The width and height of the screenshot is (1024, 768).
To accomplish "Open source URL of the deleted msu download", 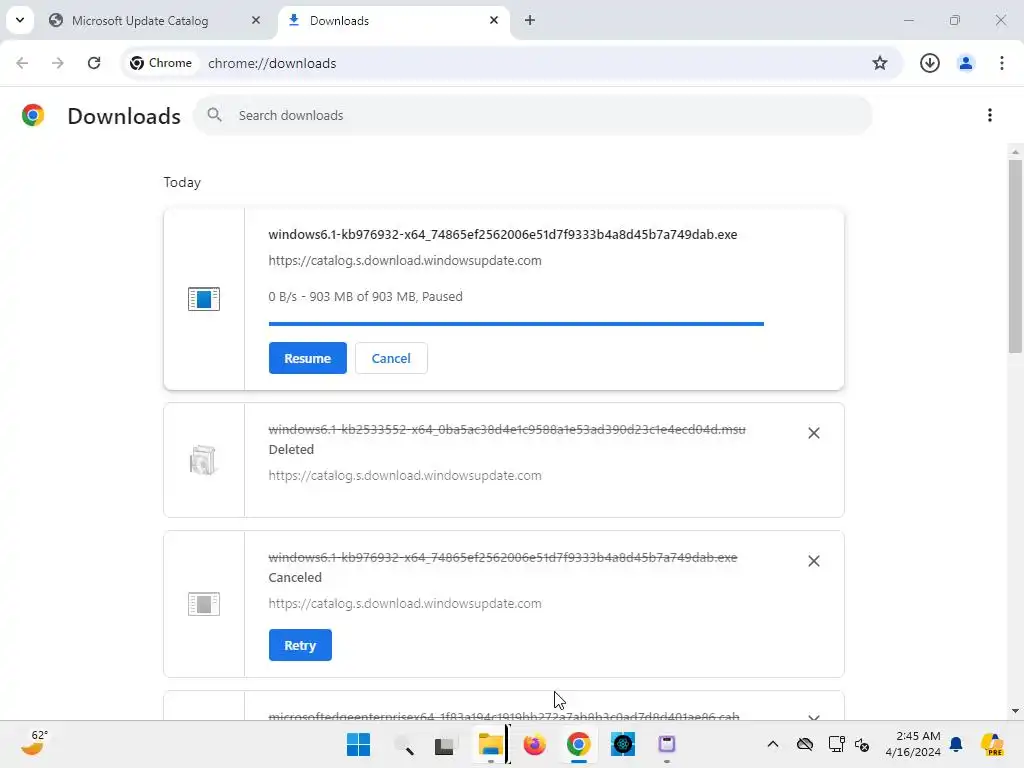I will click(405, 475).
